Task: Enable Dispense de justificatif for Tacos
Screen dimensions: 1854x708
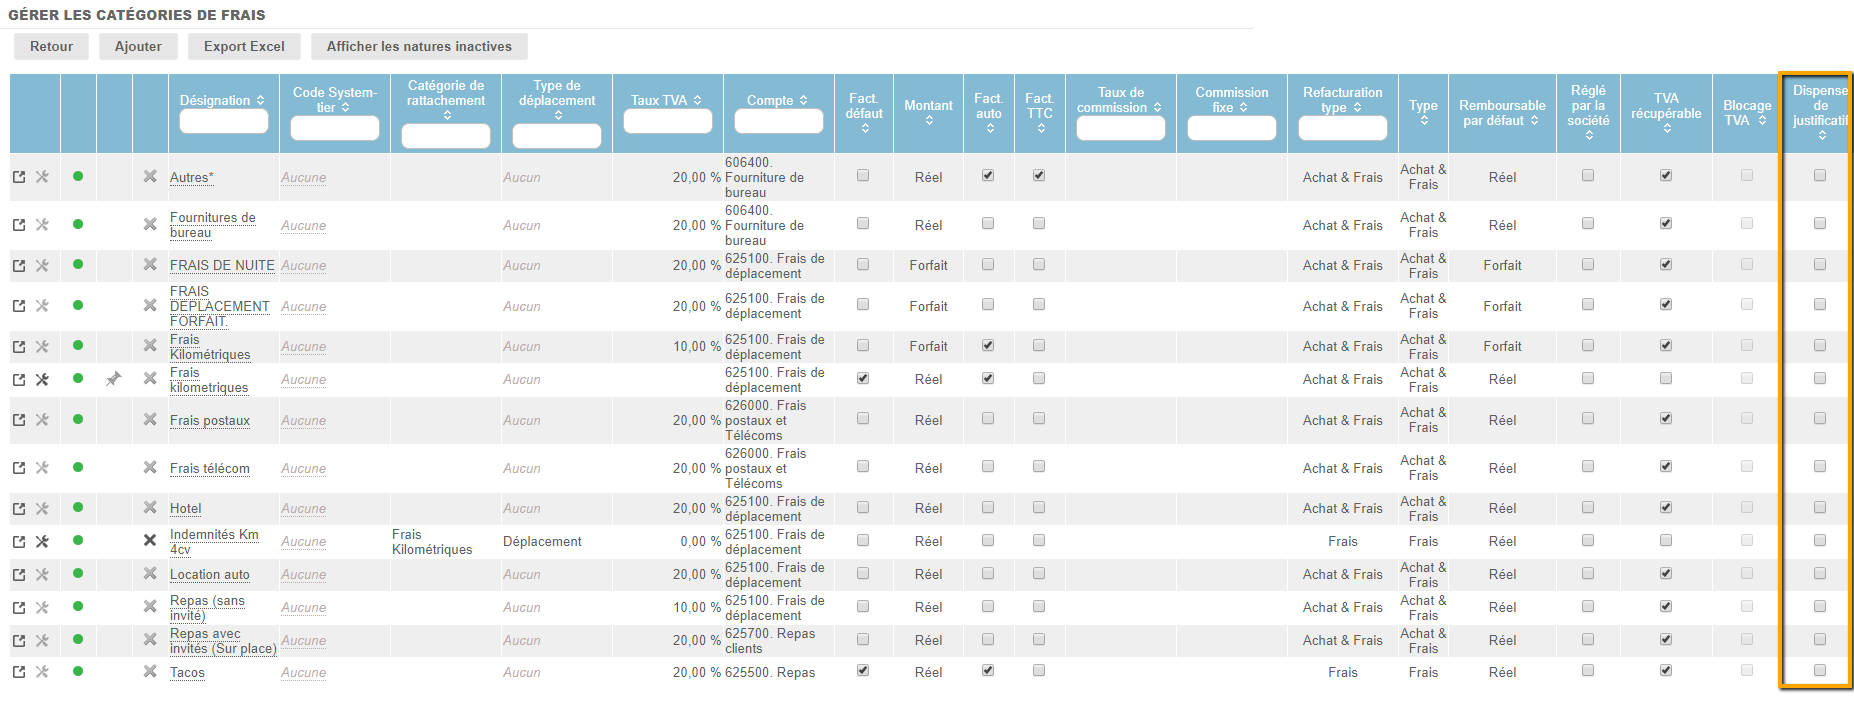Action: tap(1819, 671)
